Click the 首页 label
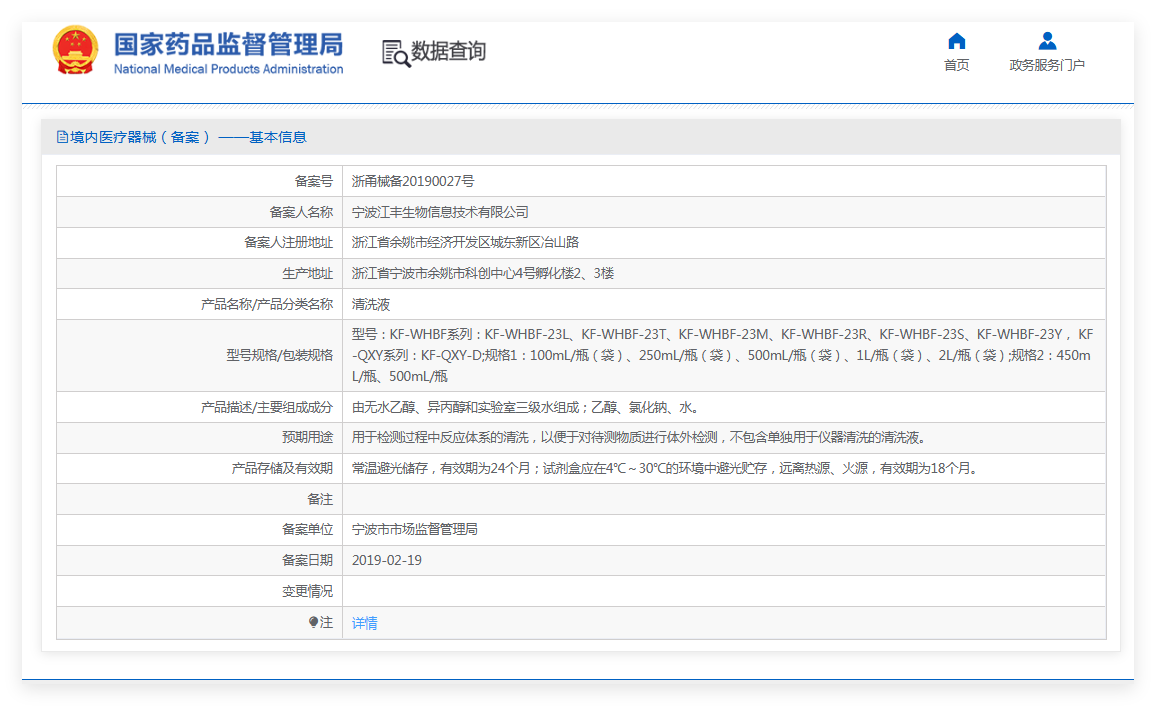Viewport: 1156px width, 706px height. [x=957, y=65]
